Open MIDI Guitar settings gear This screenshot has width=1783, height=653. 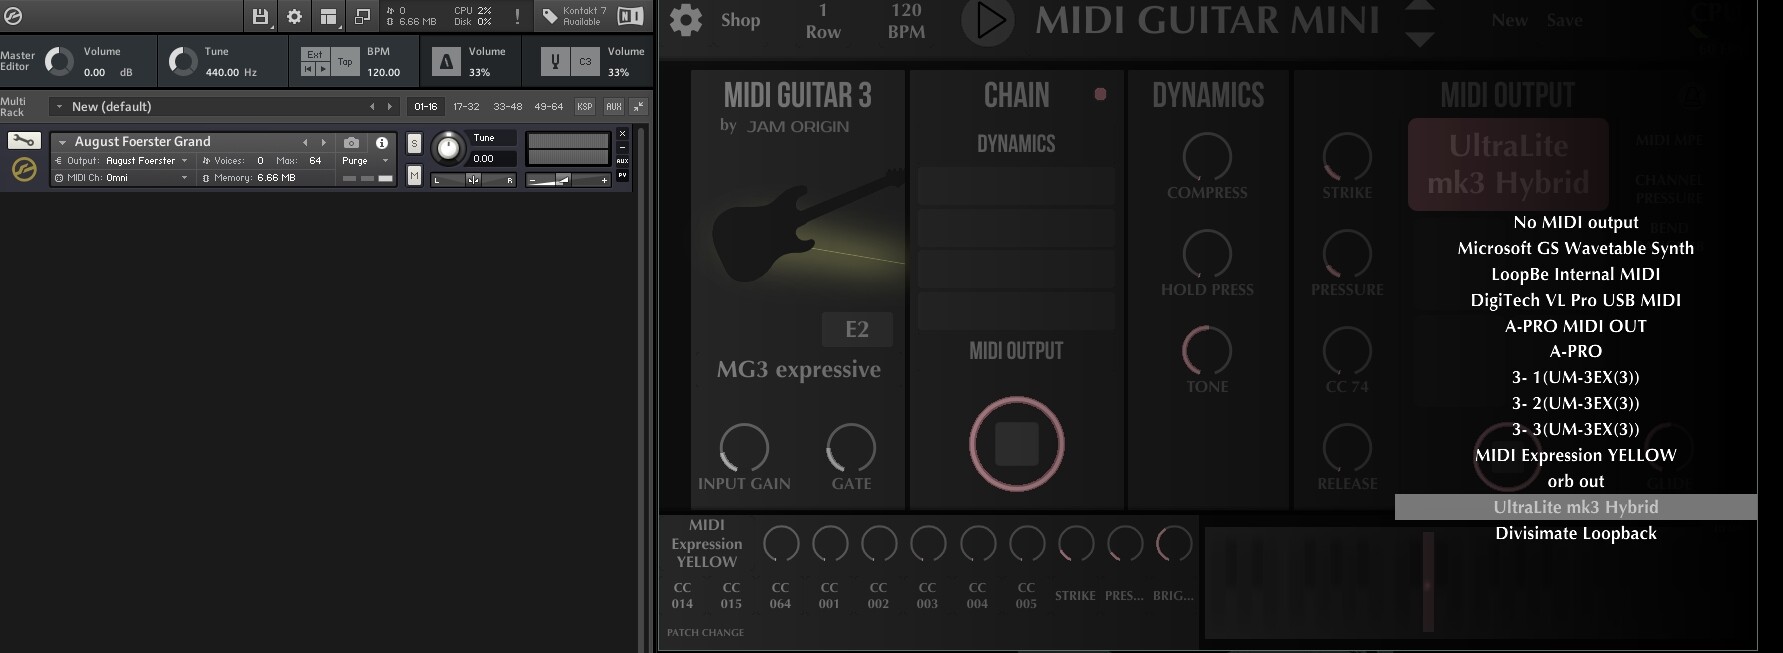[x=686, y=20]
